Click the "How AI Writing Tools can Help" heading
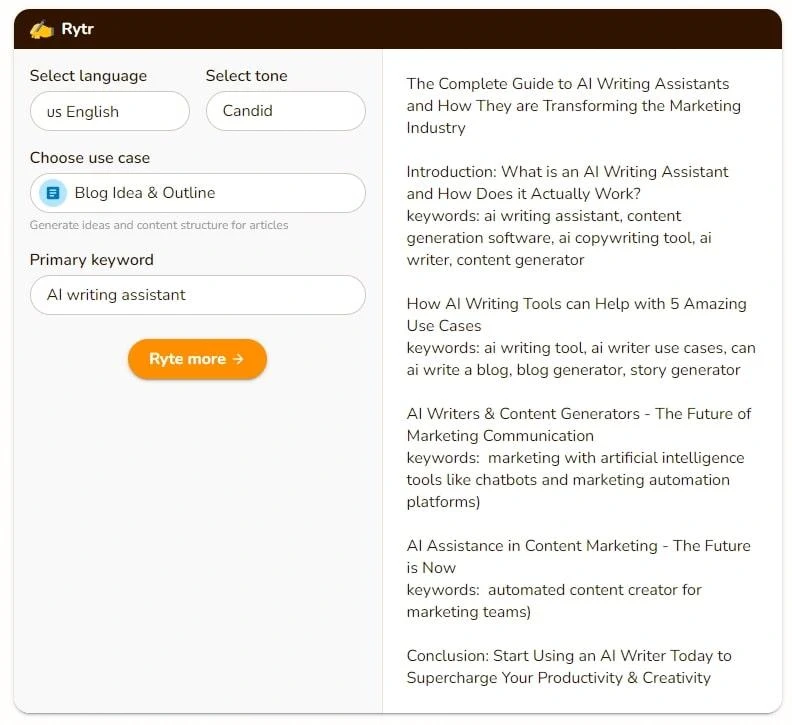 point(576,314)
